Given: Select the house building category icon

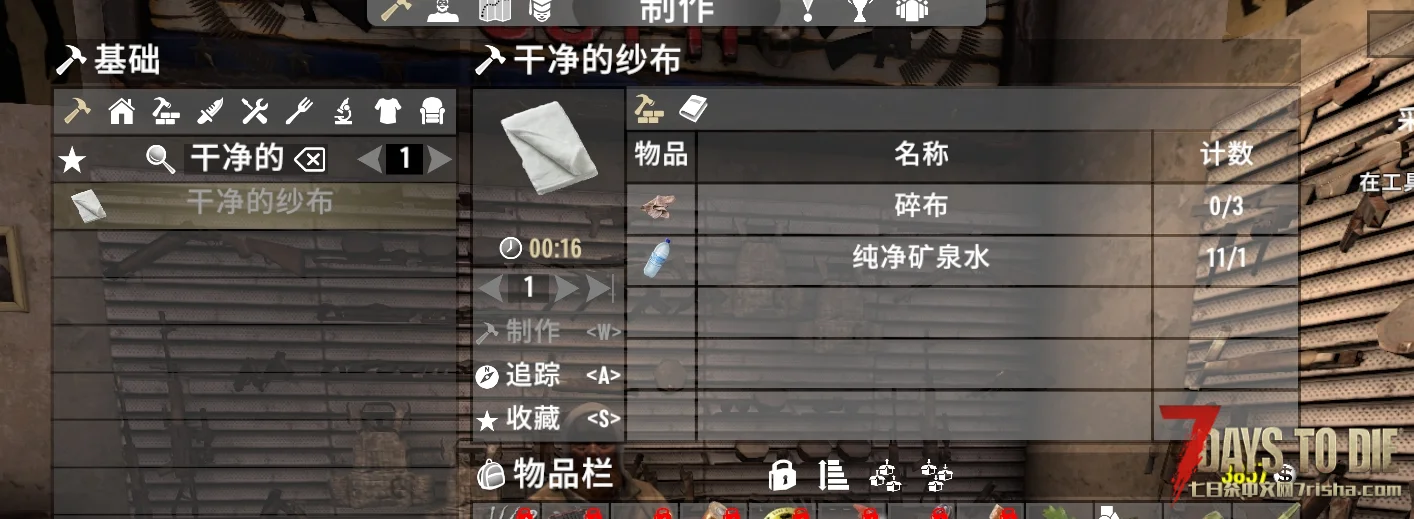Looking at the screenshot, I should (122, 111).
